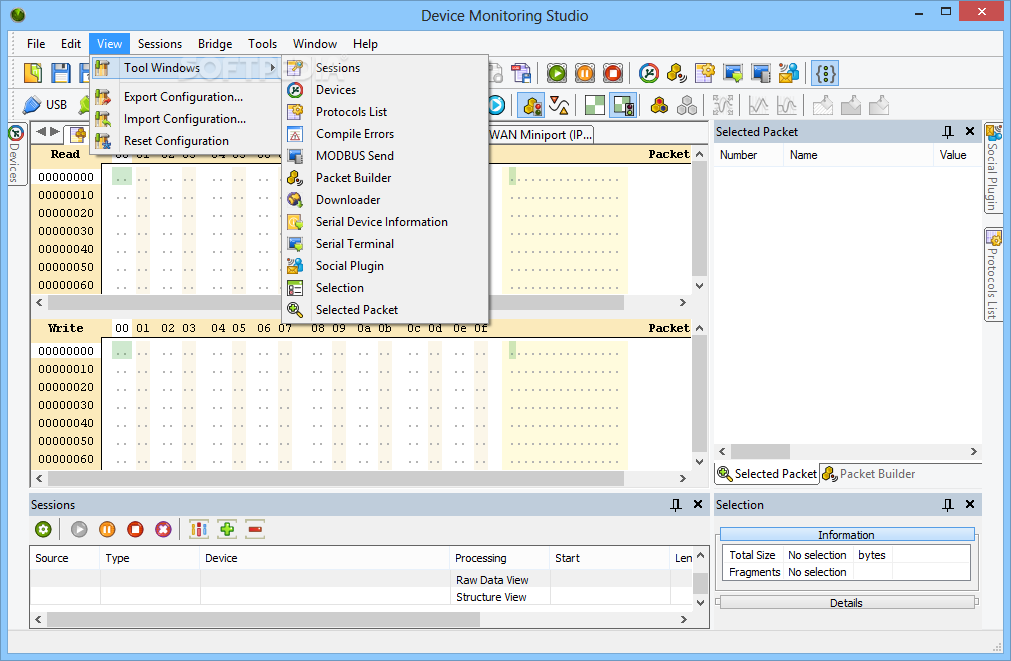Toggle the honeycomb traffic-light toolbar button
This screenshot has width=1011, height=661.
coord(533,105)
